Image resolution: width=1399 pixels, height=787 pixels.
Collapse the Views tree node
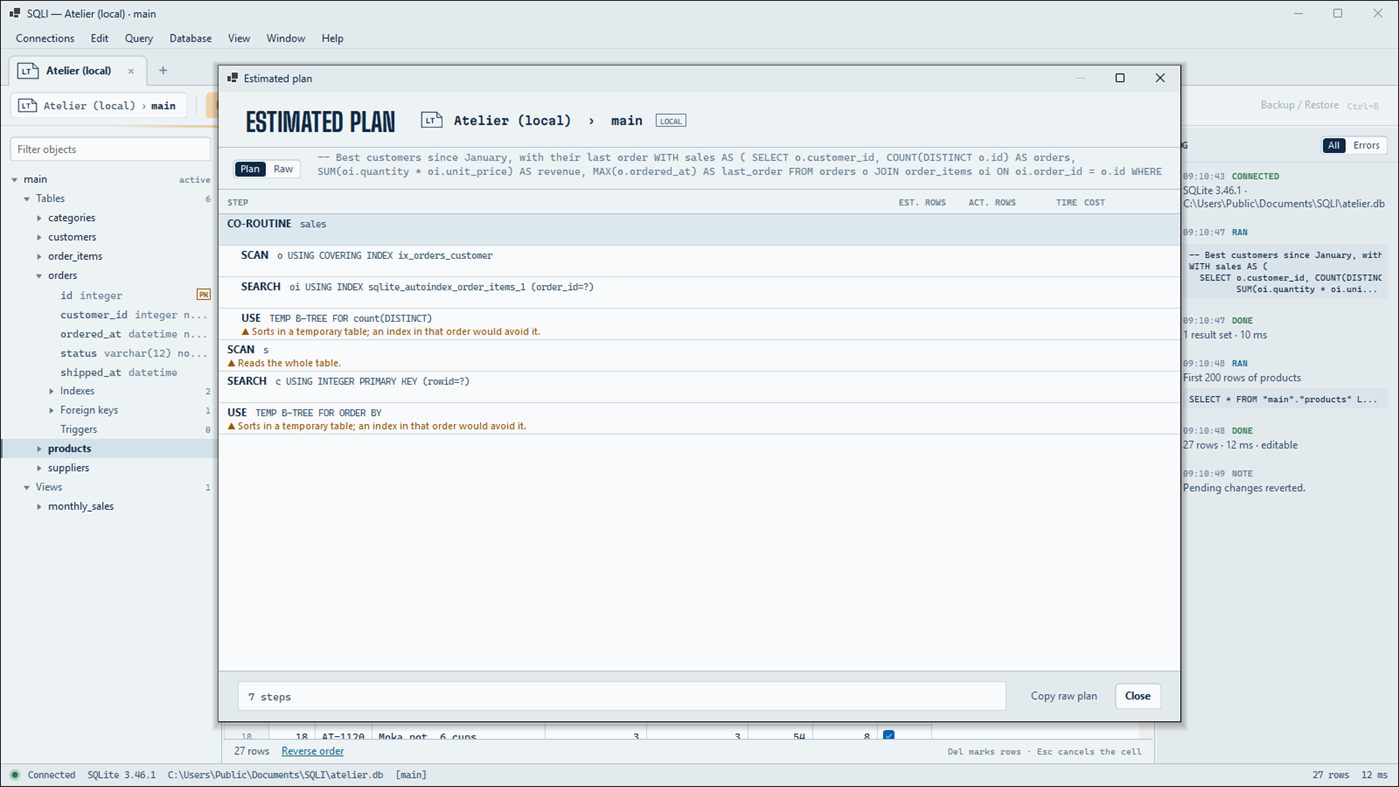pos(27,487)
